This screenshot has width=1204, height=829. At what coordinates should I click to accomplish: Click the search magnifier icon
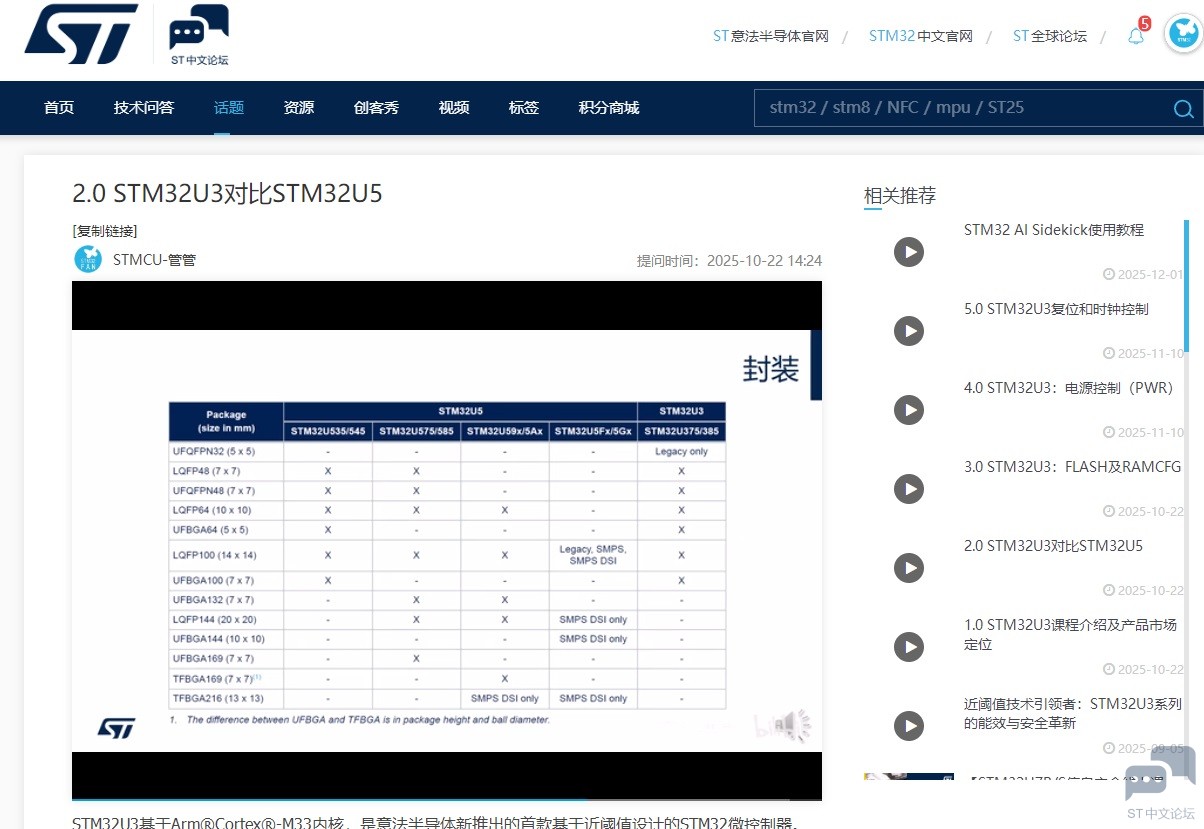pyautogui.click(x=1183, y=109)
